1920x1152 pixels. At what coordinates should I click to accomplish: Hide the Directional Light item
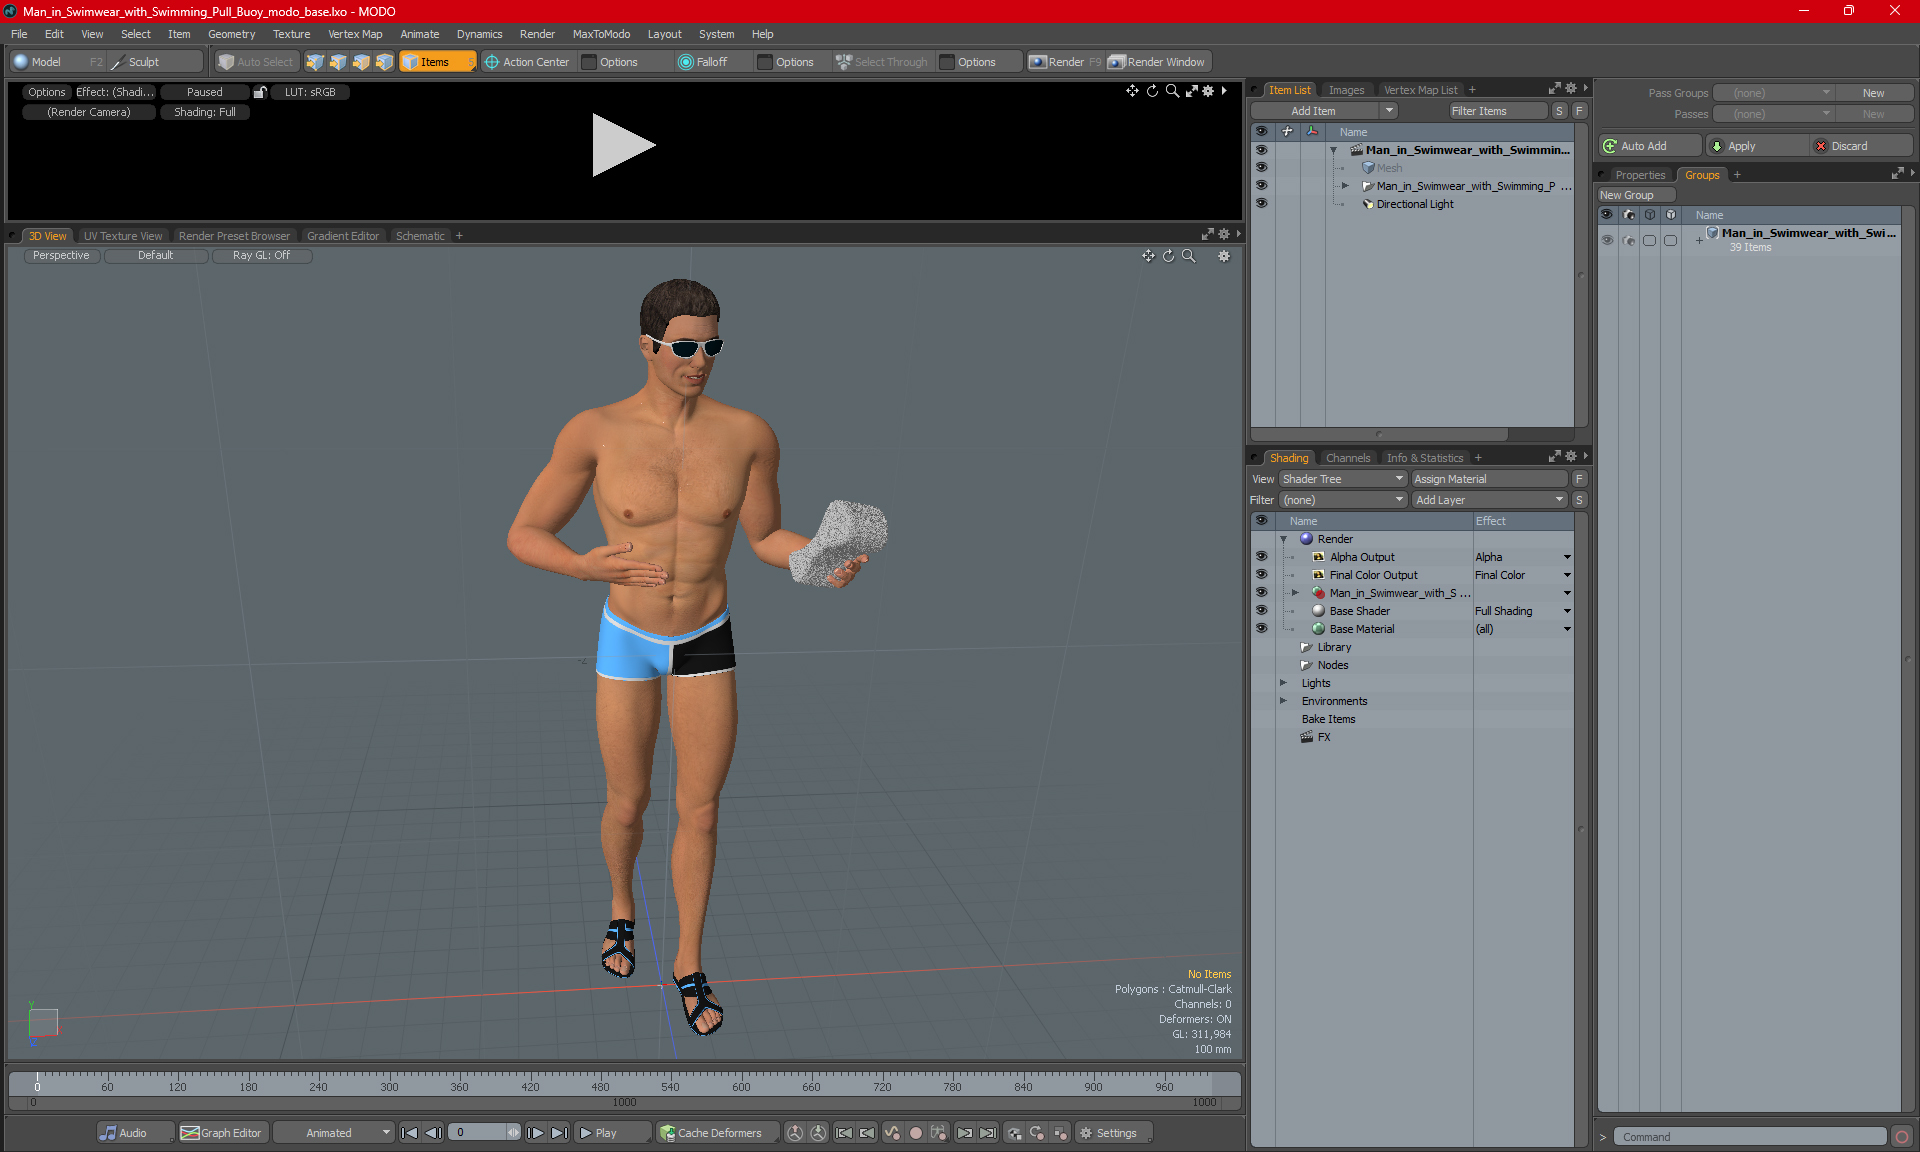pyautogui.click(x=1261, y=204)
